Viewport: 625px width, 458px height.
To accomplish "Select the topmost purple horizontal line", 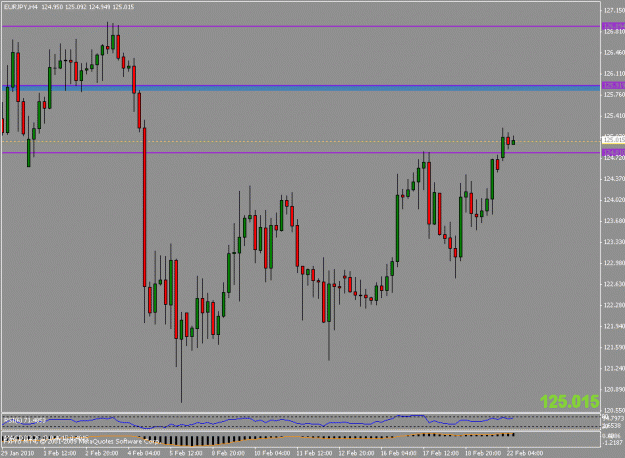I will point(301,26).
